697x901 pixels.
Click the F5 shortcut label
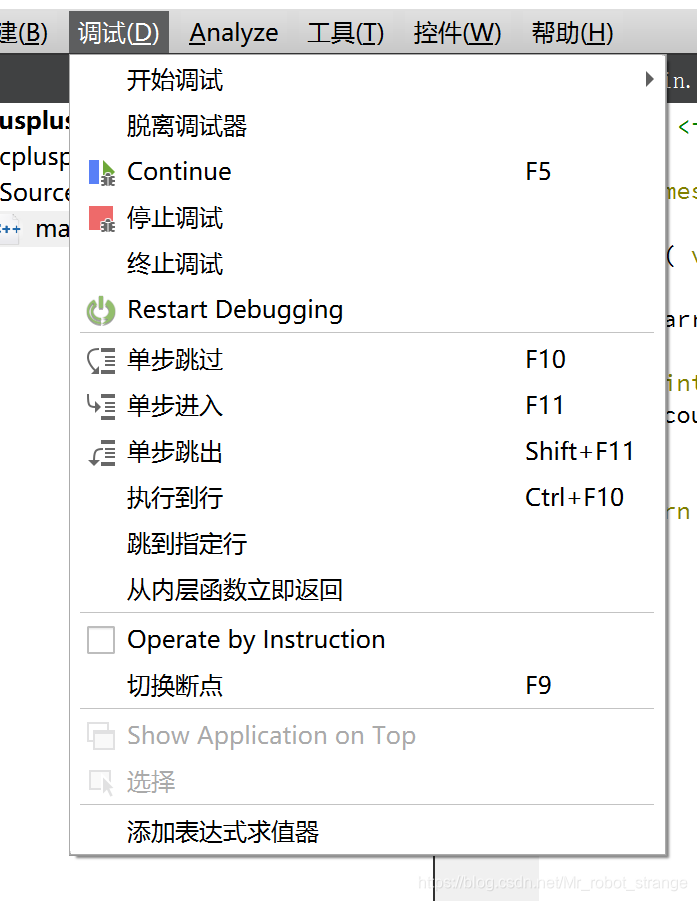[538, 172]
